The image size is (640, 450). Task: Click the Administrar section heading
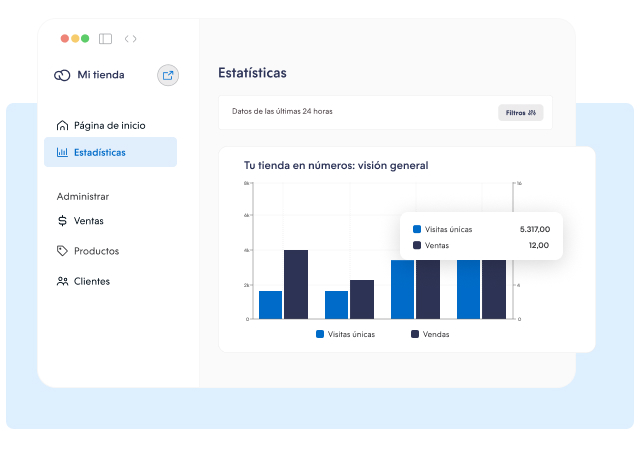click(x=83, y=196)
